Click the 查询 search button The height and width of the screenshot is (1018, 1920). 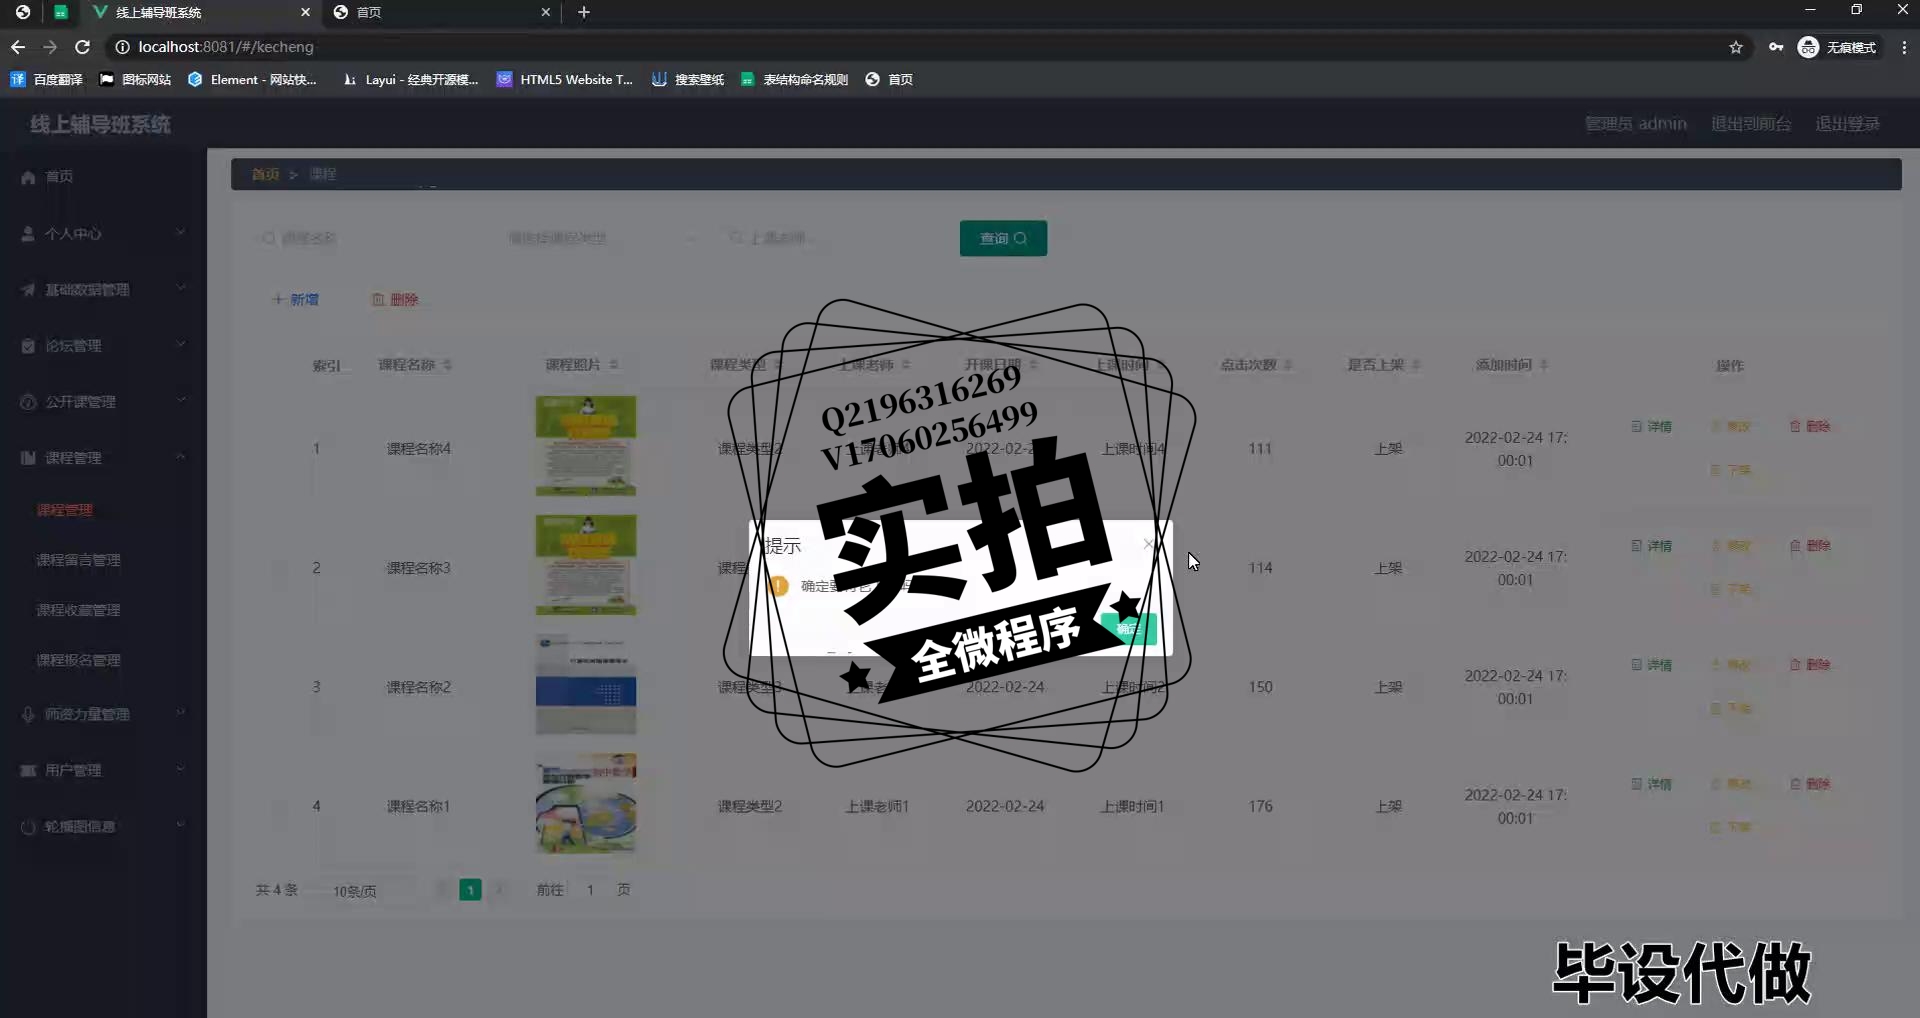coord(1003,238)
